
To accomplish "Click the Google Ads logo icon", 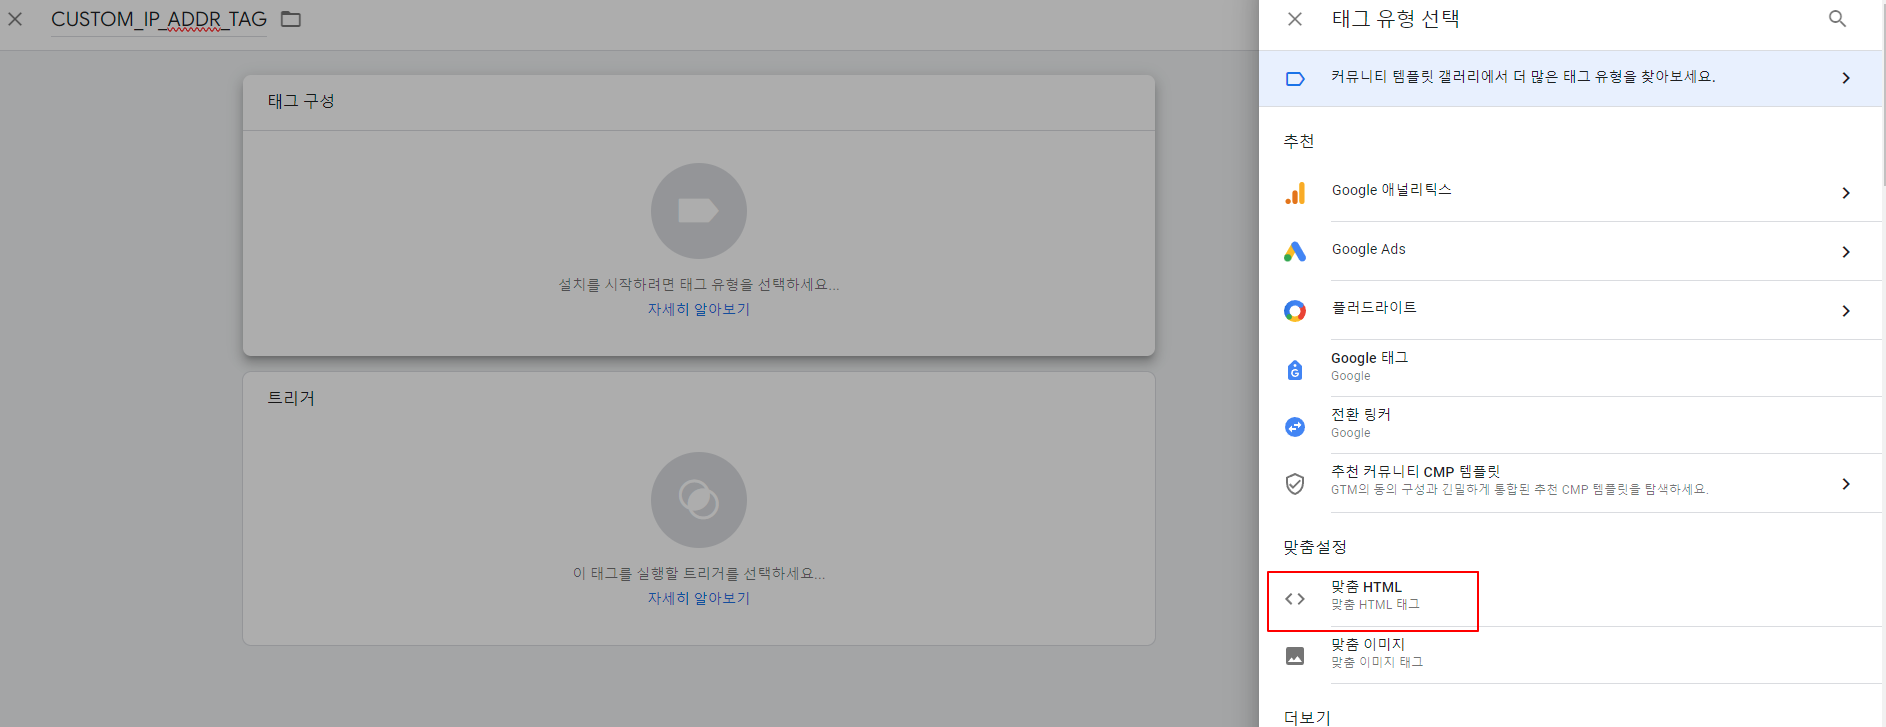I will (x=1295, y=251).
